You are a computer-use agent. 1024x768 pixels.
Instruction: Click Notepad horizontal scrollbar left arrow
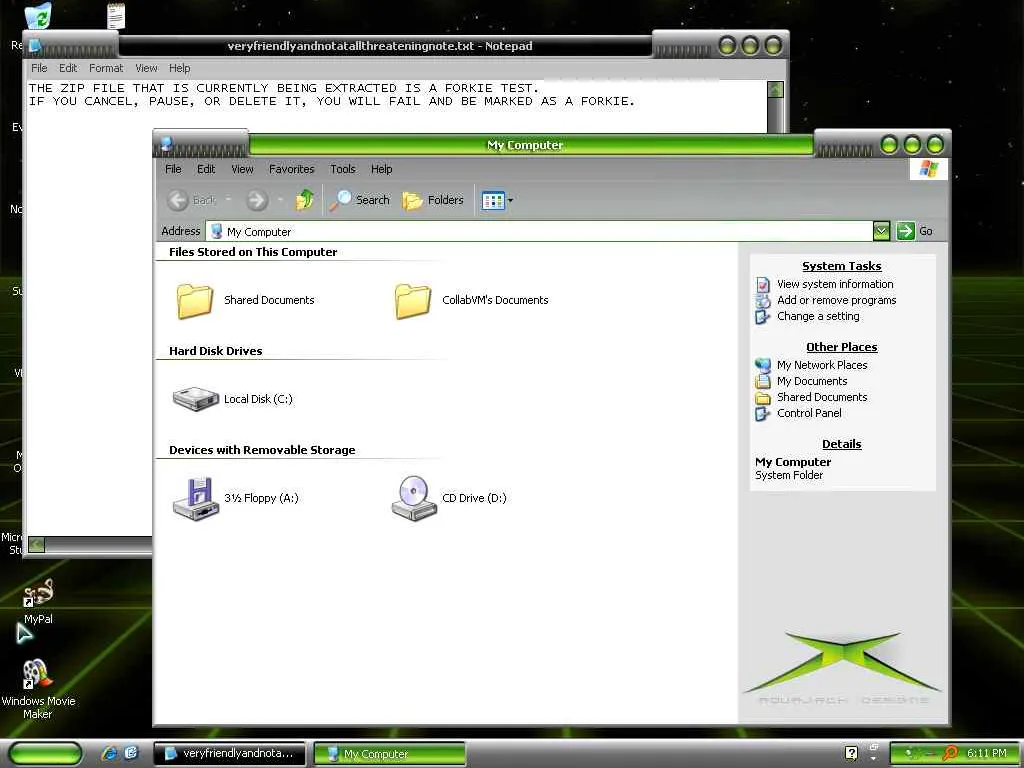click(37, 544)
